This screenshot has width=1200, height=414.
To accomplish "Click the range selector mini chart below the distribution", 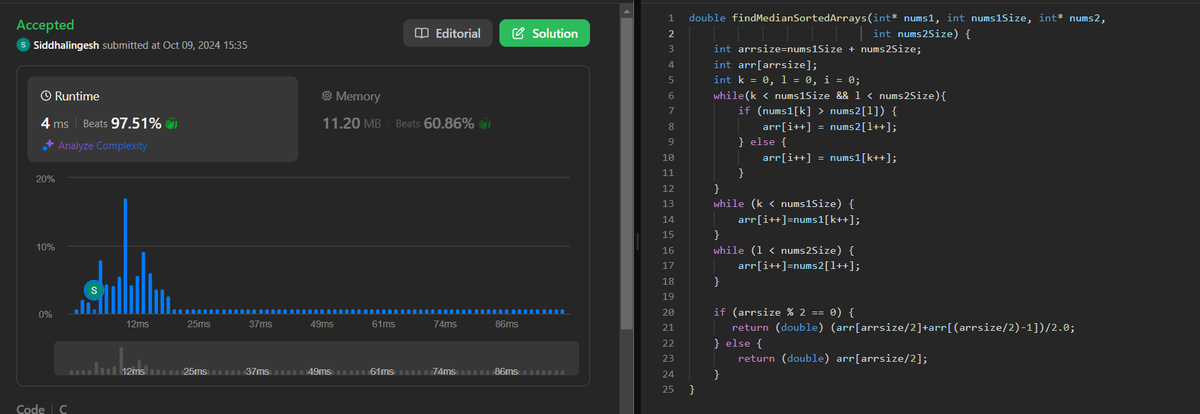I will coord(317,359).
